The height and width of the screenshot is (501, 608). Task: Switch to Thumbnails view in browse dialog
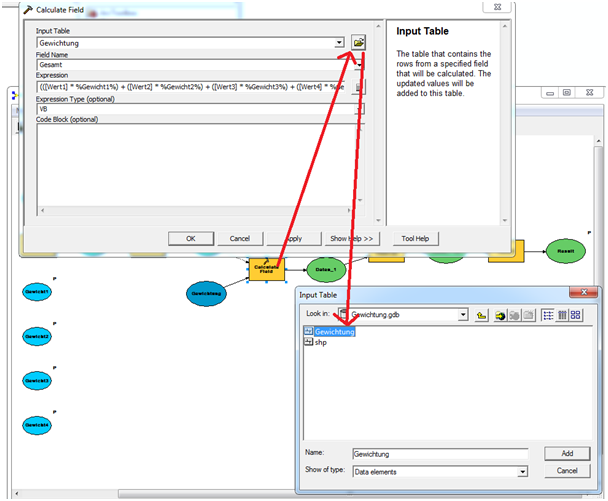pyautogui.click(x=576, y=315)
